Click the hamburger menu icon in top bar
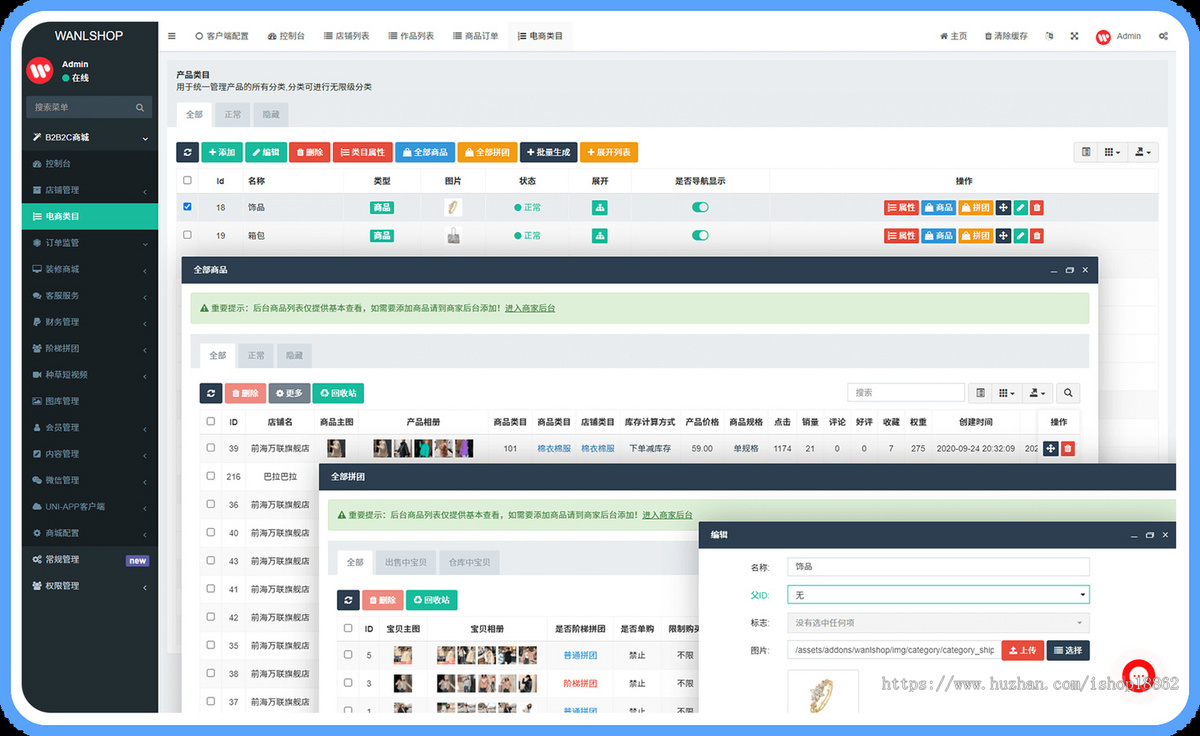Viewport: 1200px width, 736px height. coord(172,36)
